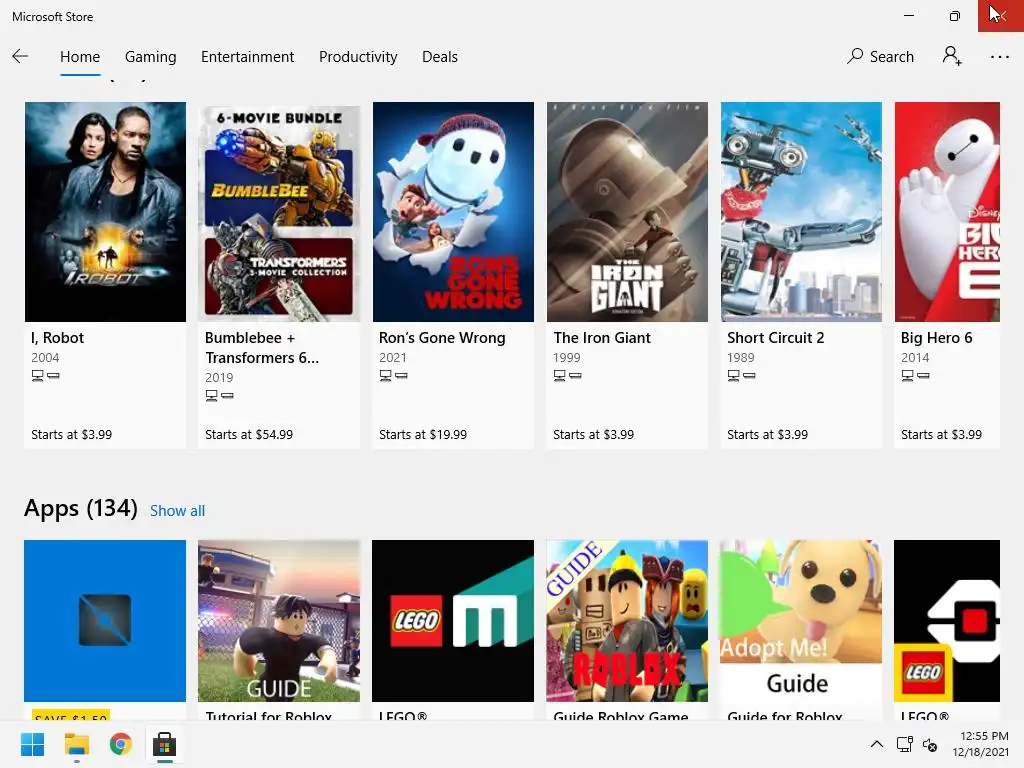Open the taskbar clock and date

pos(980,744)
